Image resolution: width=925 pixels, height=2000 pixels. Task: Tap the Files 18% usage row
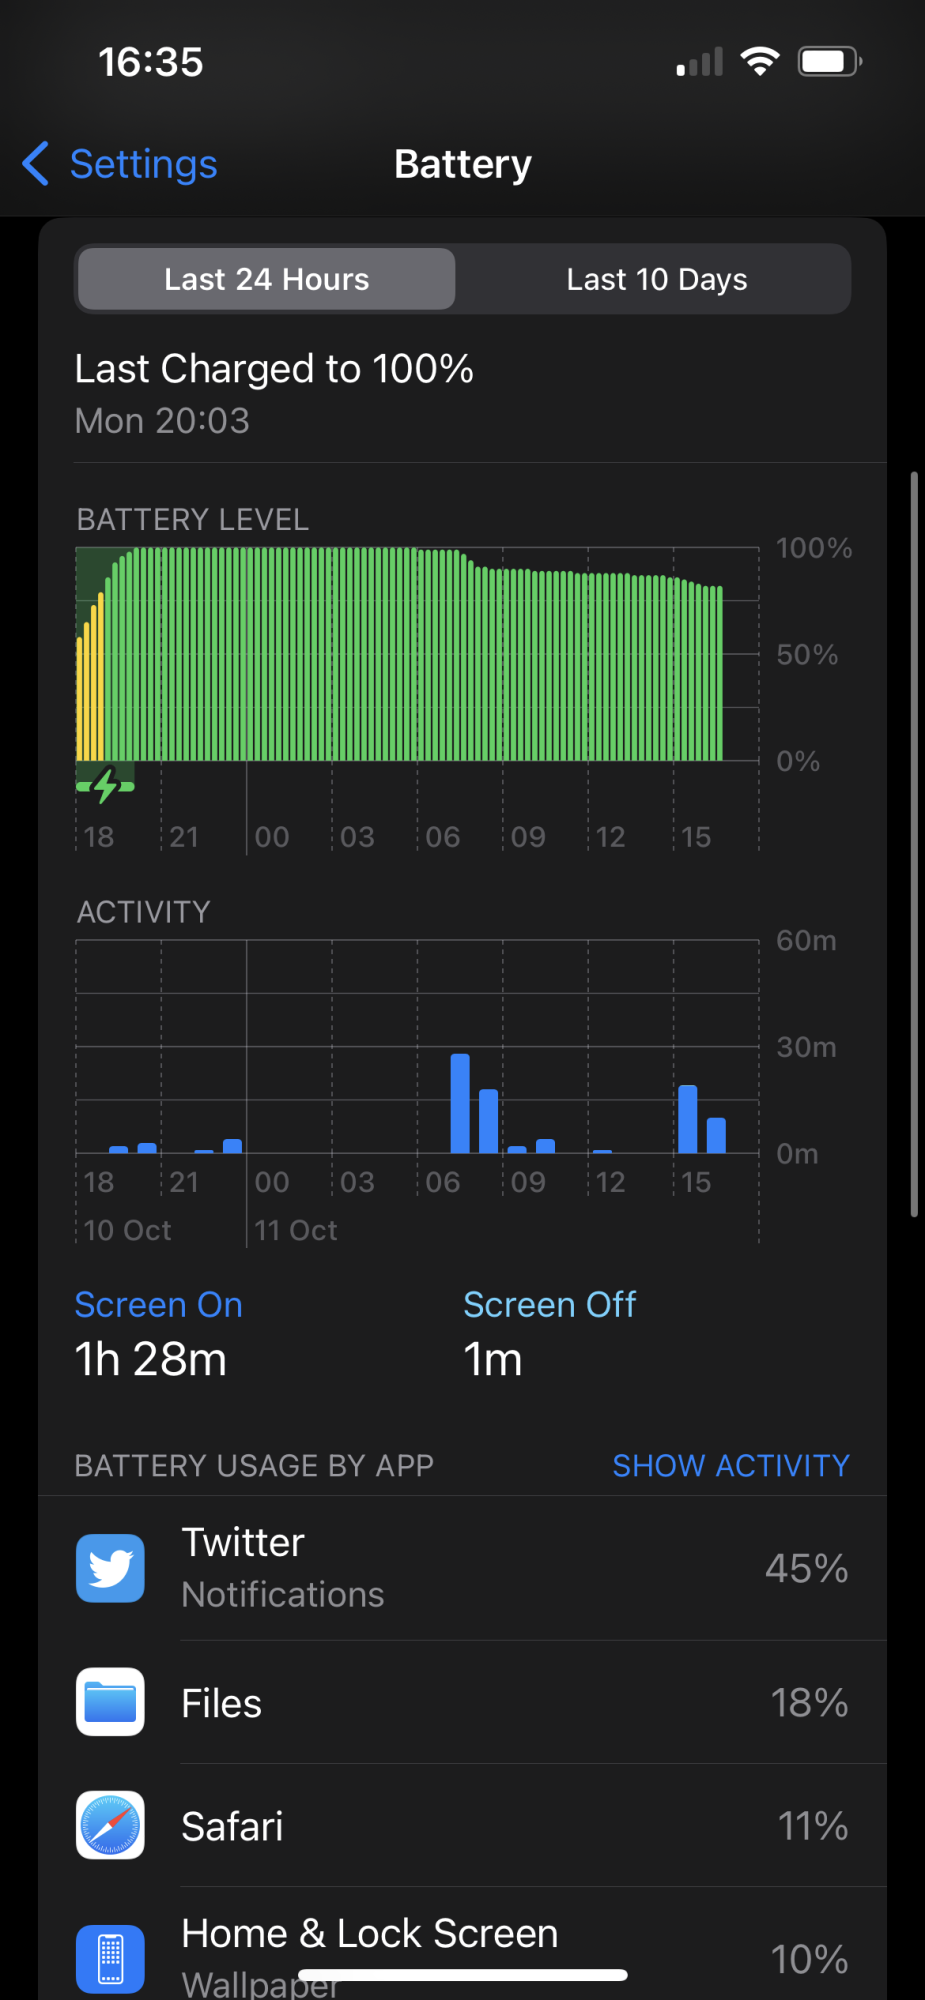tap(462, 1702)
